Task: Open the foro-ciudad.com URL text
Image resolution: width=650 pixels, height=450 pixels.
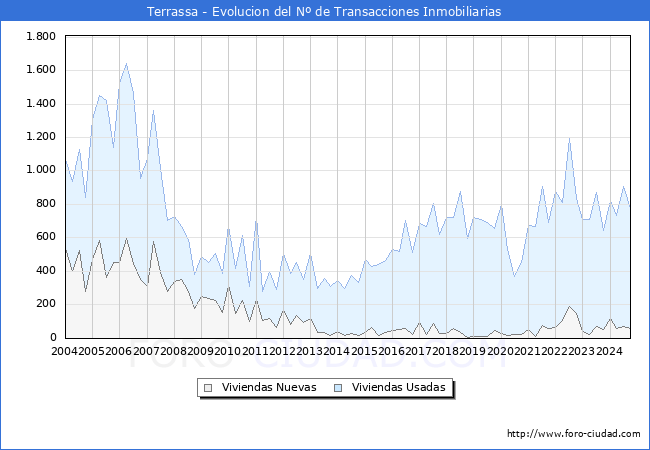Action: click(574, 433)
